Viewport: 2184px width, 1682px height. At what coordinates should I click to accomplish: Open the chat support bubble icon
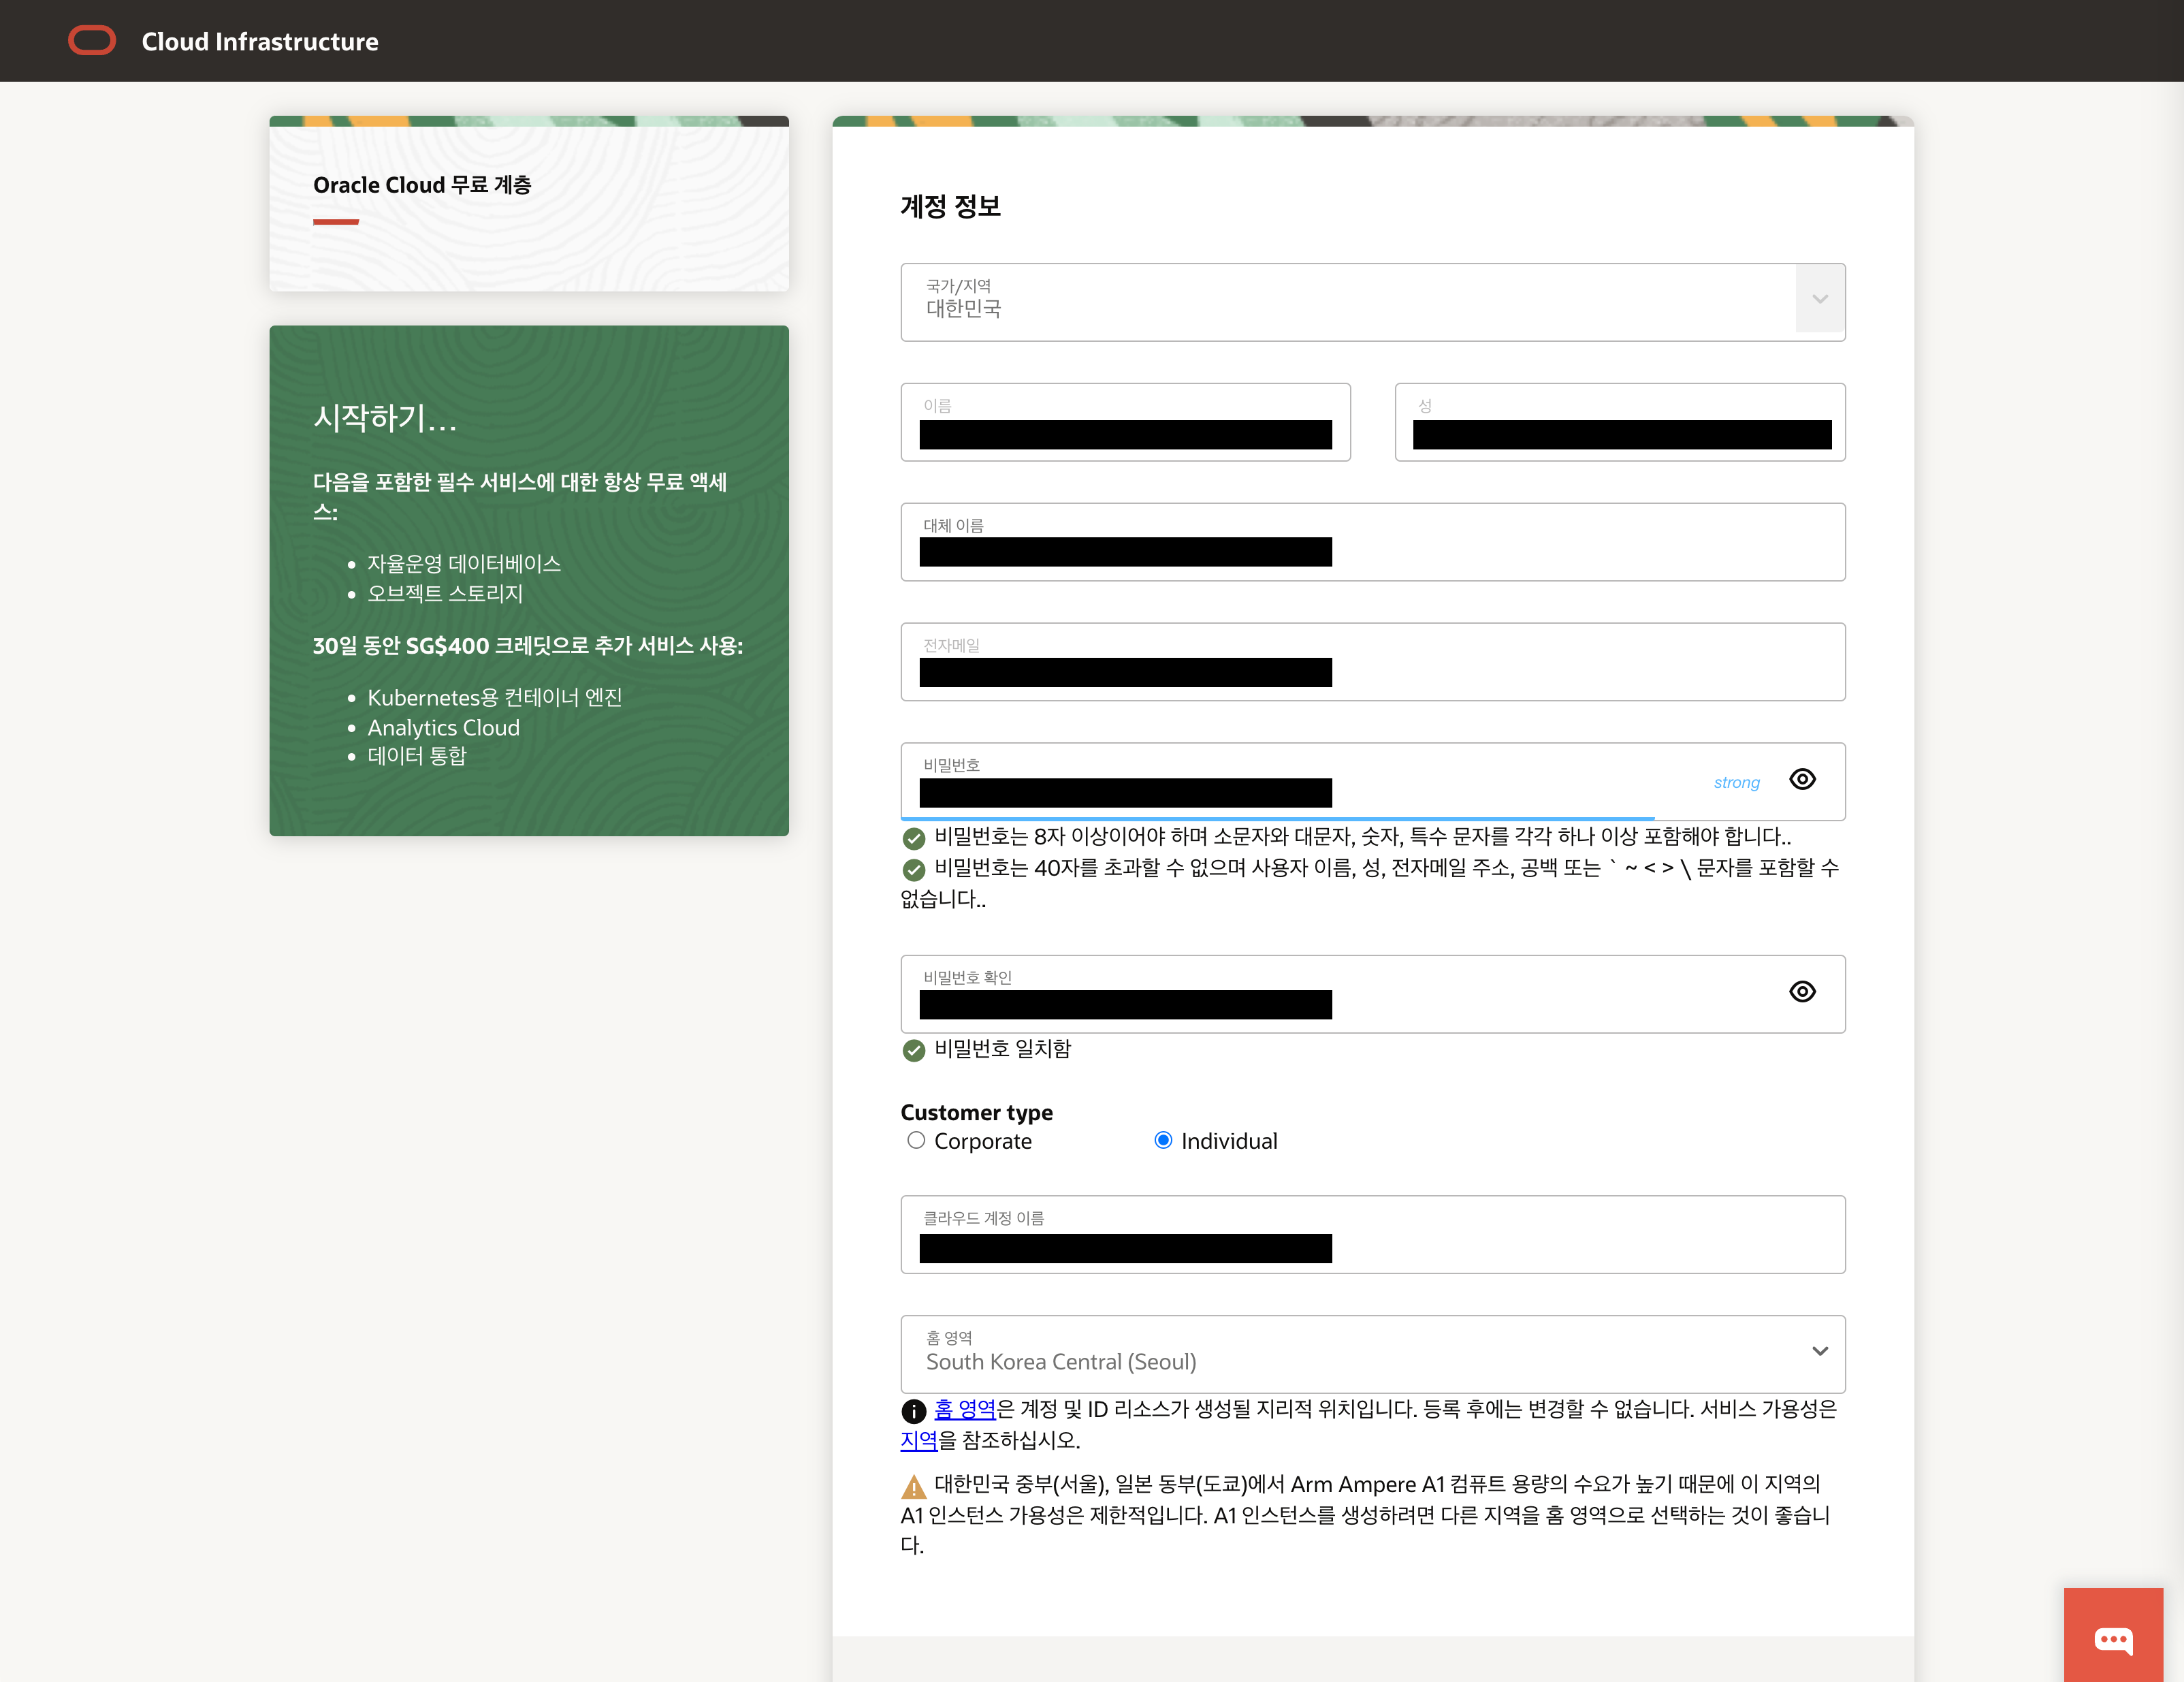point(2113,1639)
